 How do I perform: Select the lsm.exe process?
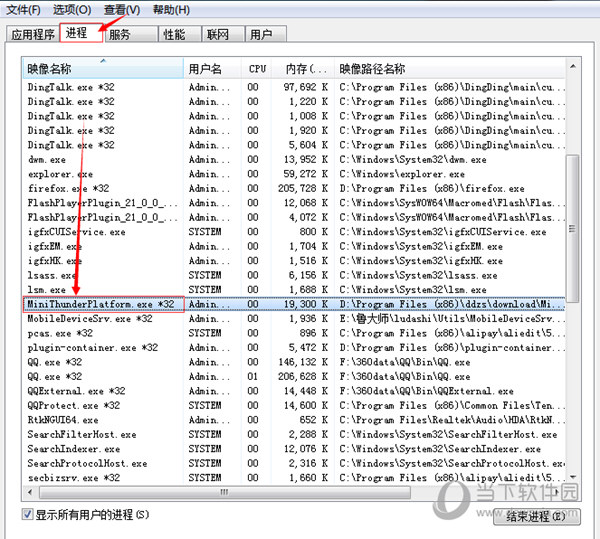[293, 290]
